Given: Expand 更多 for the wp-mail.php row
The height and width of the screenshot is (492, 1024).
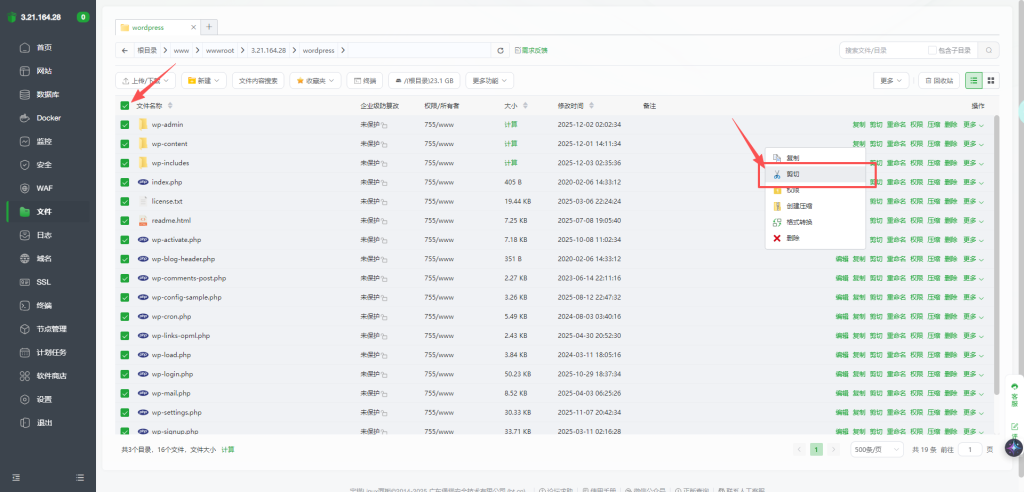Looking at the screenshot, I should click(973, 393).
